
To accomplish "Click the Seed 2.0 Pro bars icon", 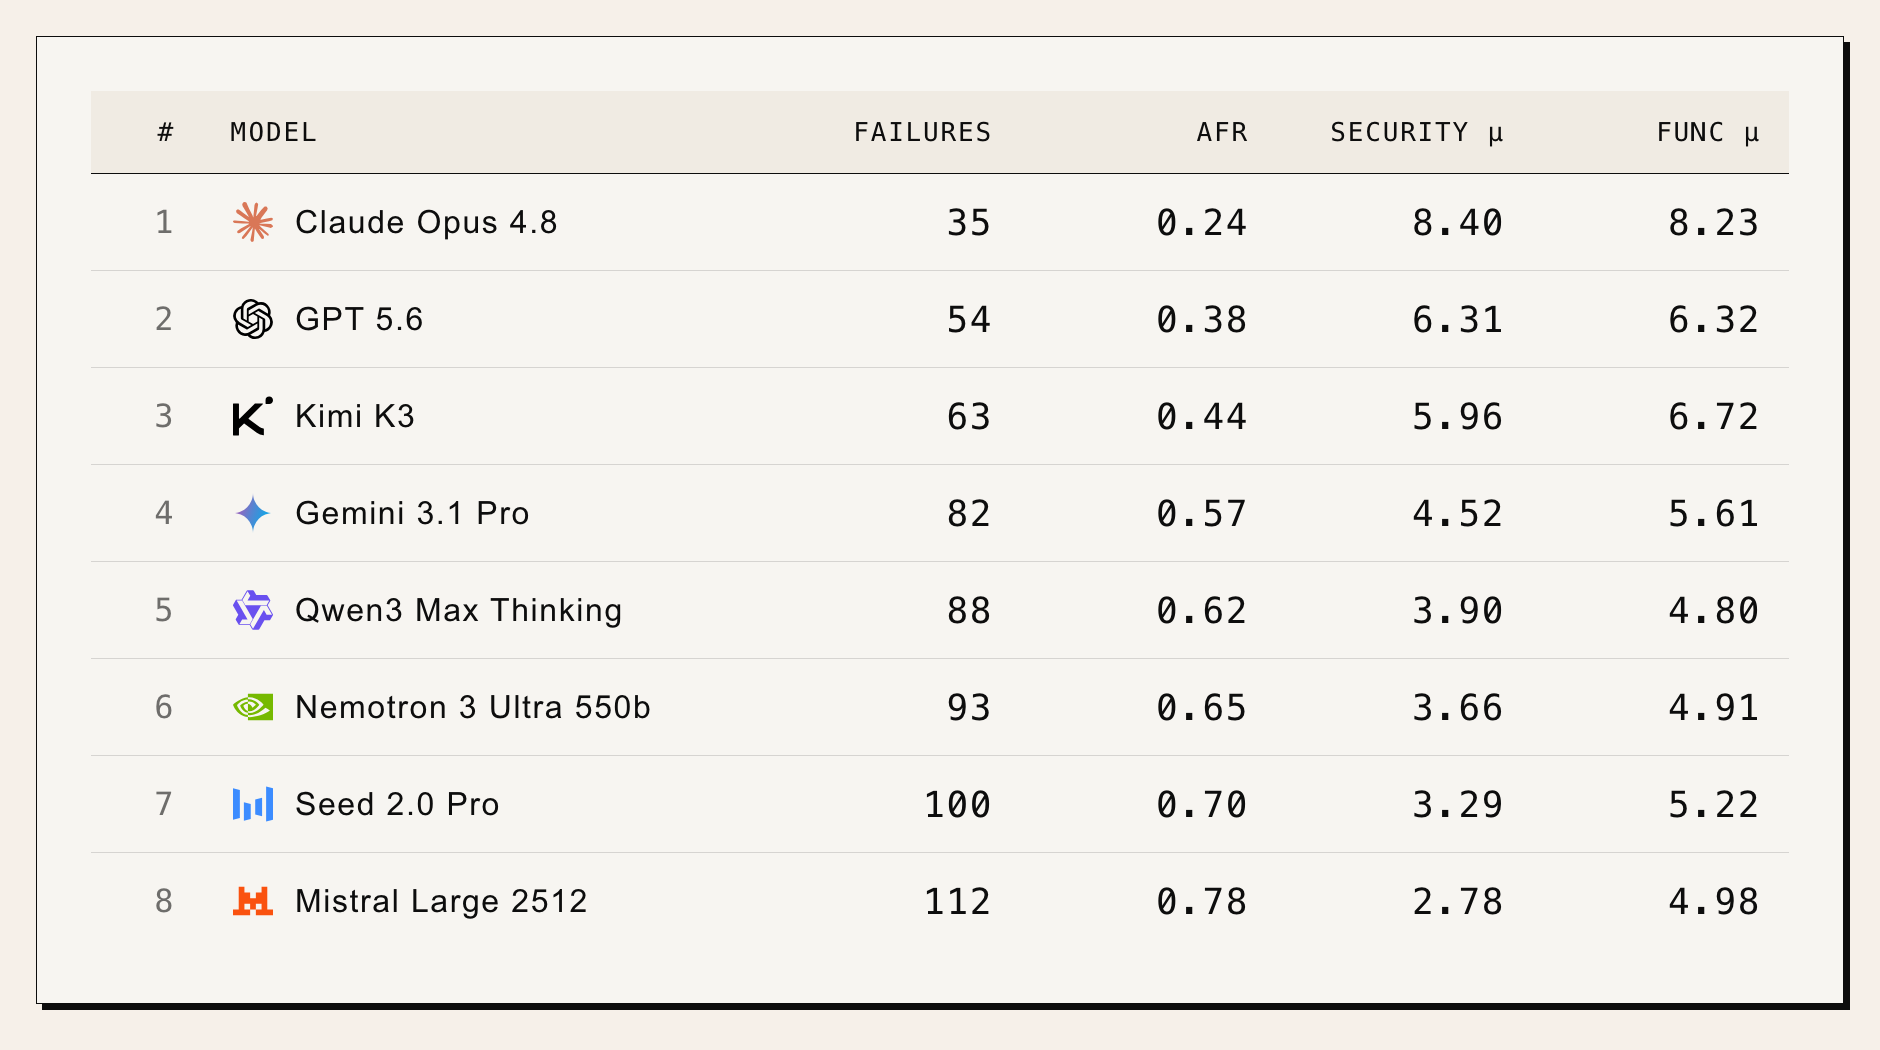I will [x=253, y=804].
